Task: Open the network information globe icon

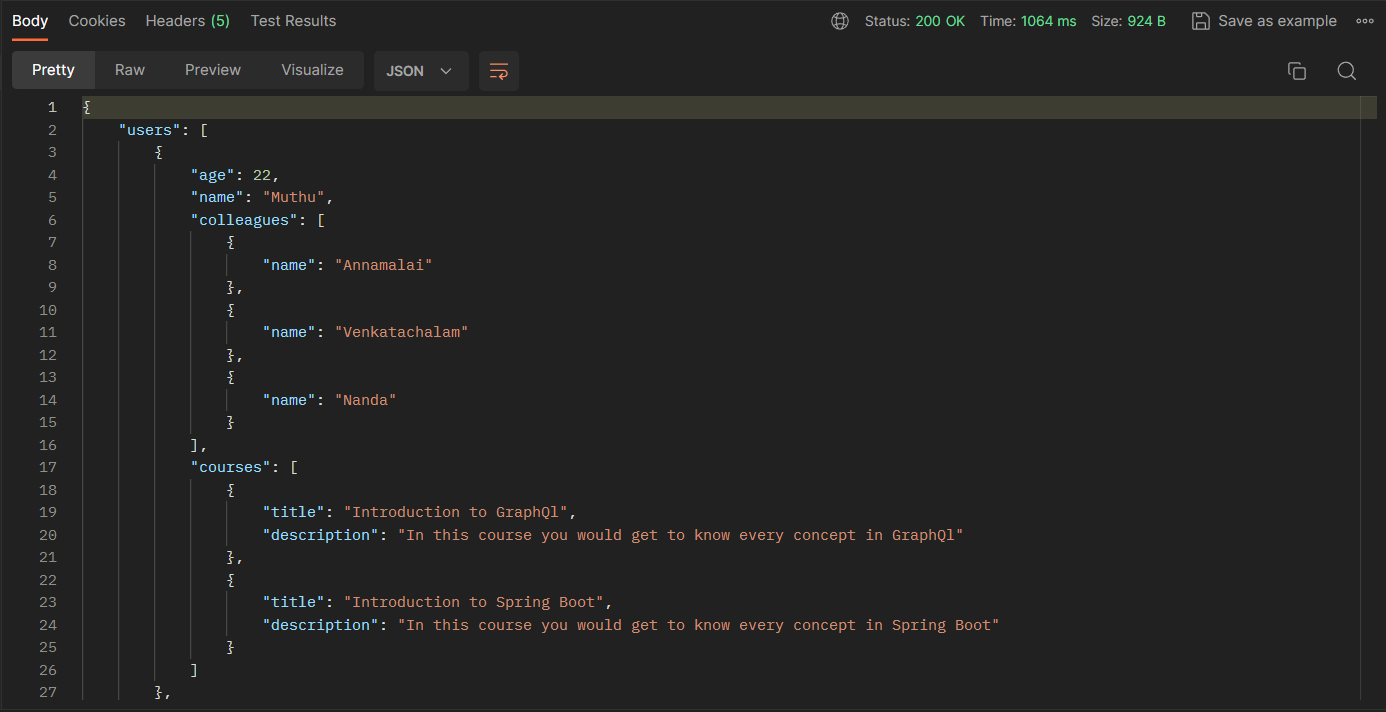Action: tap(839, 20)
